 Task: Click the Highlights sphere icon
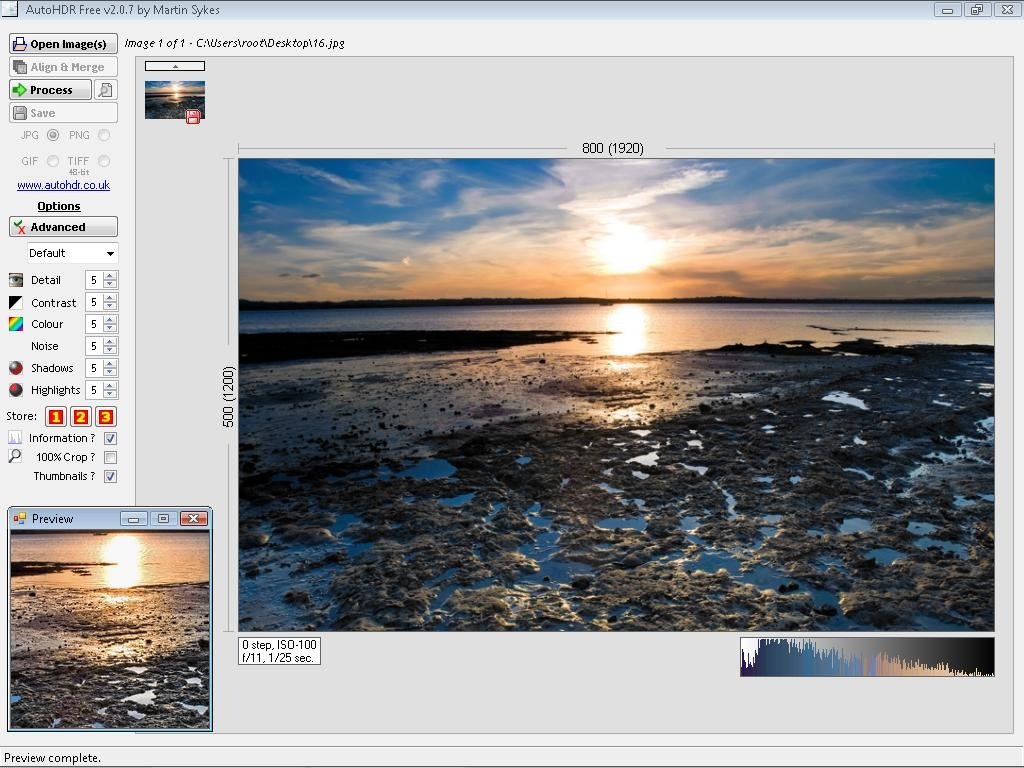click(x=16, y=390)
